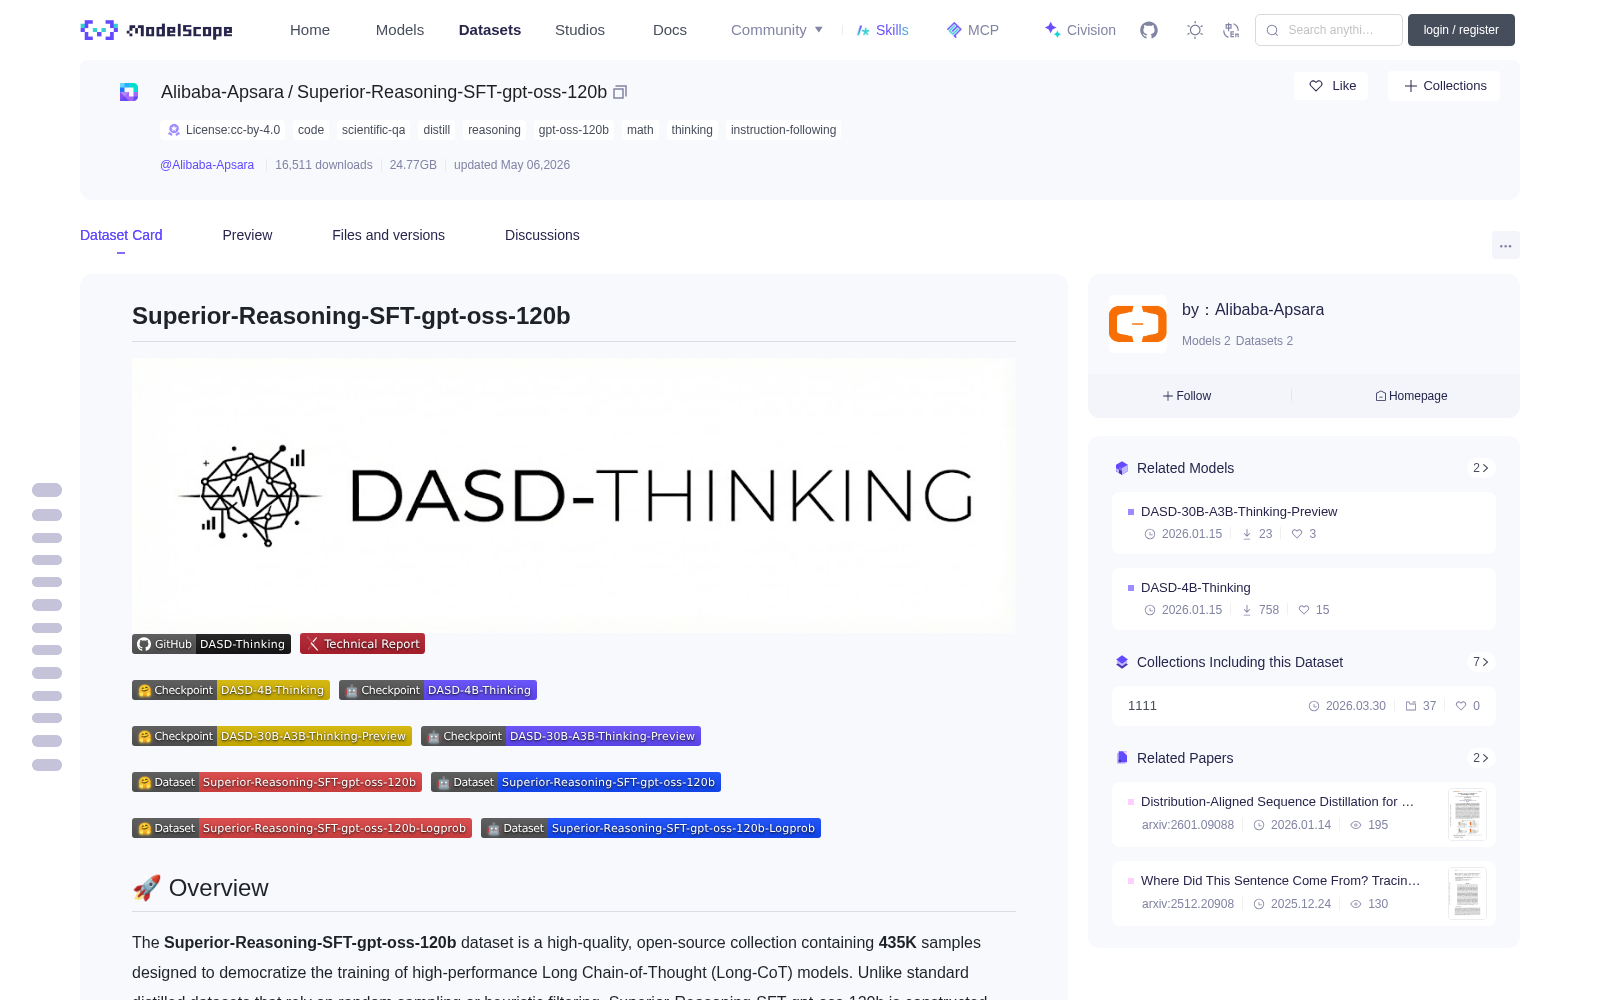The width and height of the screenshot is (1600, 1000).
Task: Click thumbnail of arxiv:2512.20908 paper
Action: click(1467, 893)
